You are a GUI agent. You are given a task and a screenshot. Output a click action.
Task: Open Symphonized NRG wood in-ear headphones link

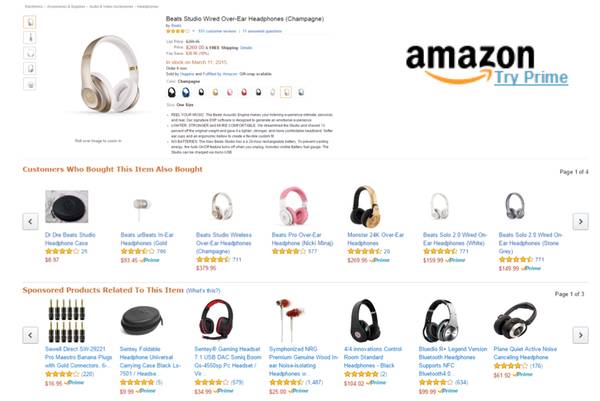click(x=303, y=361)
